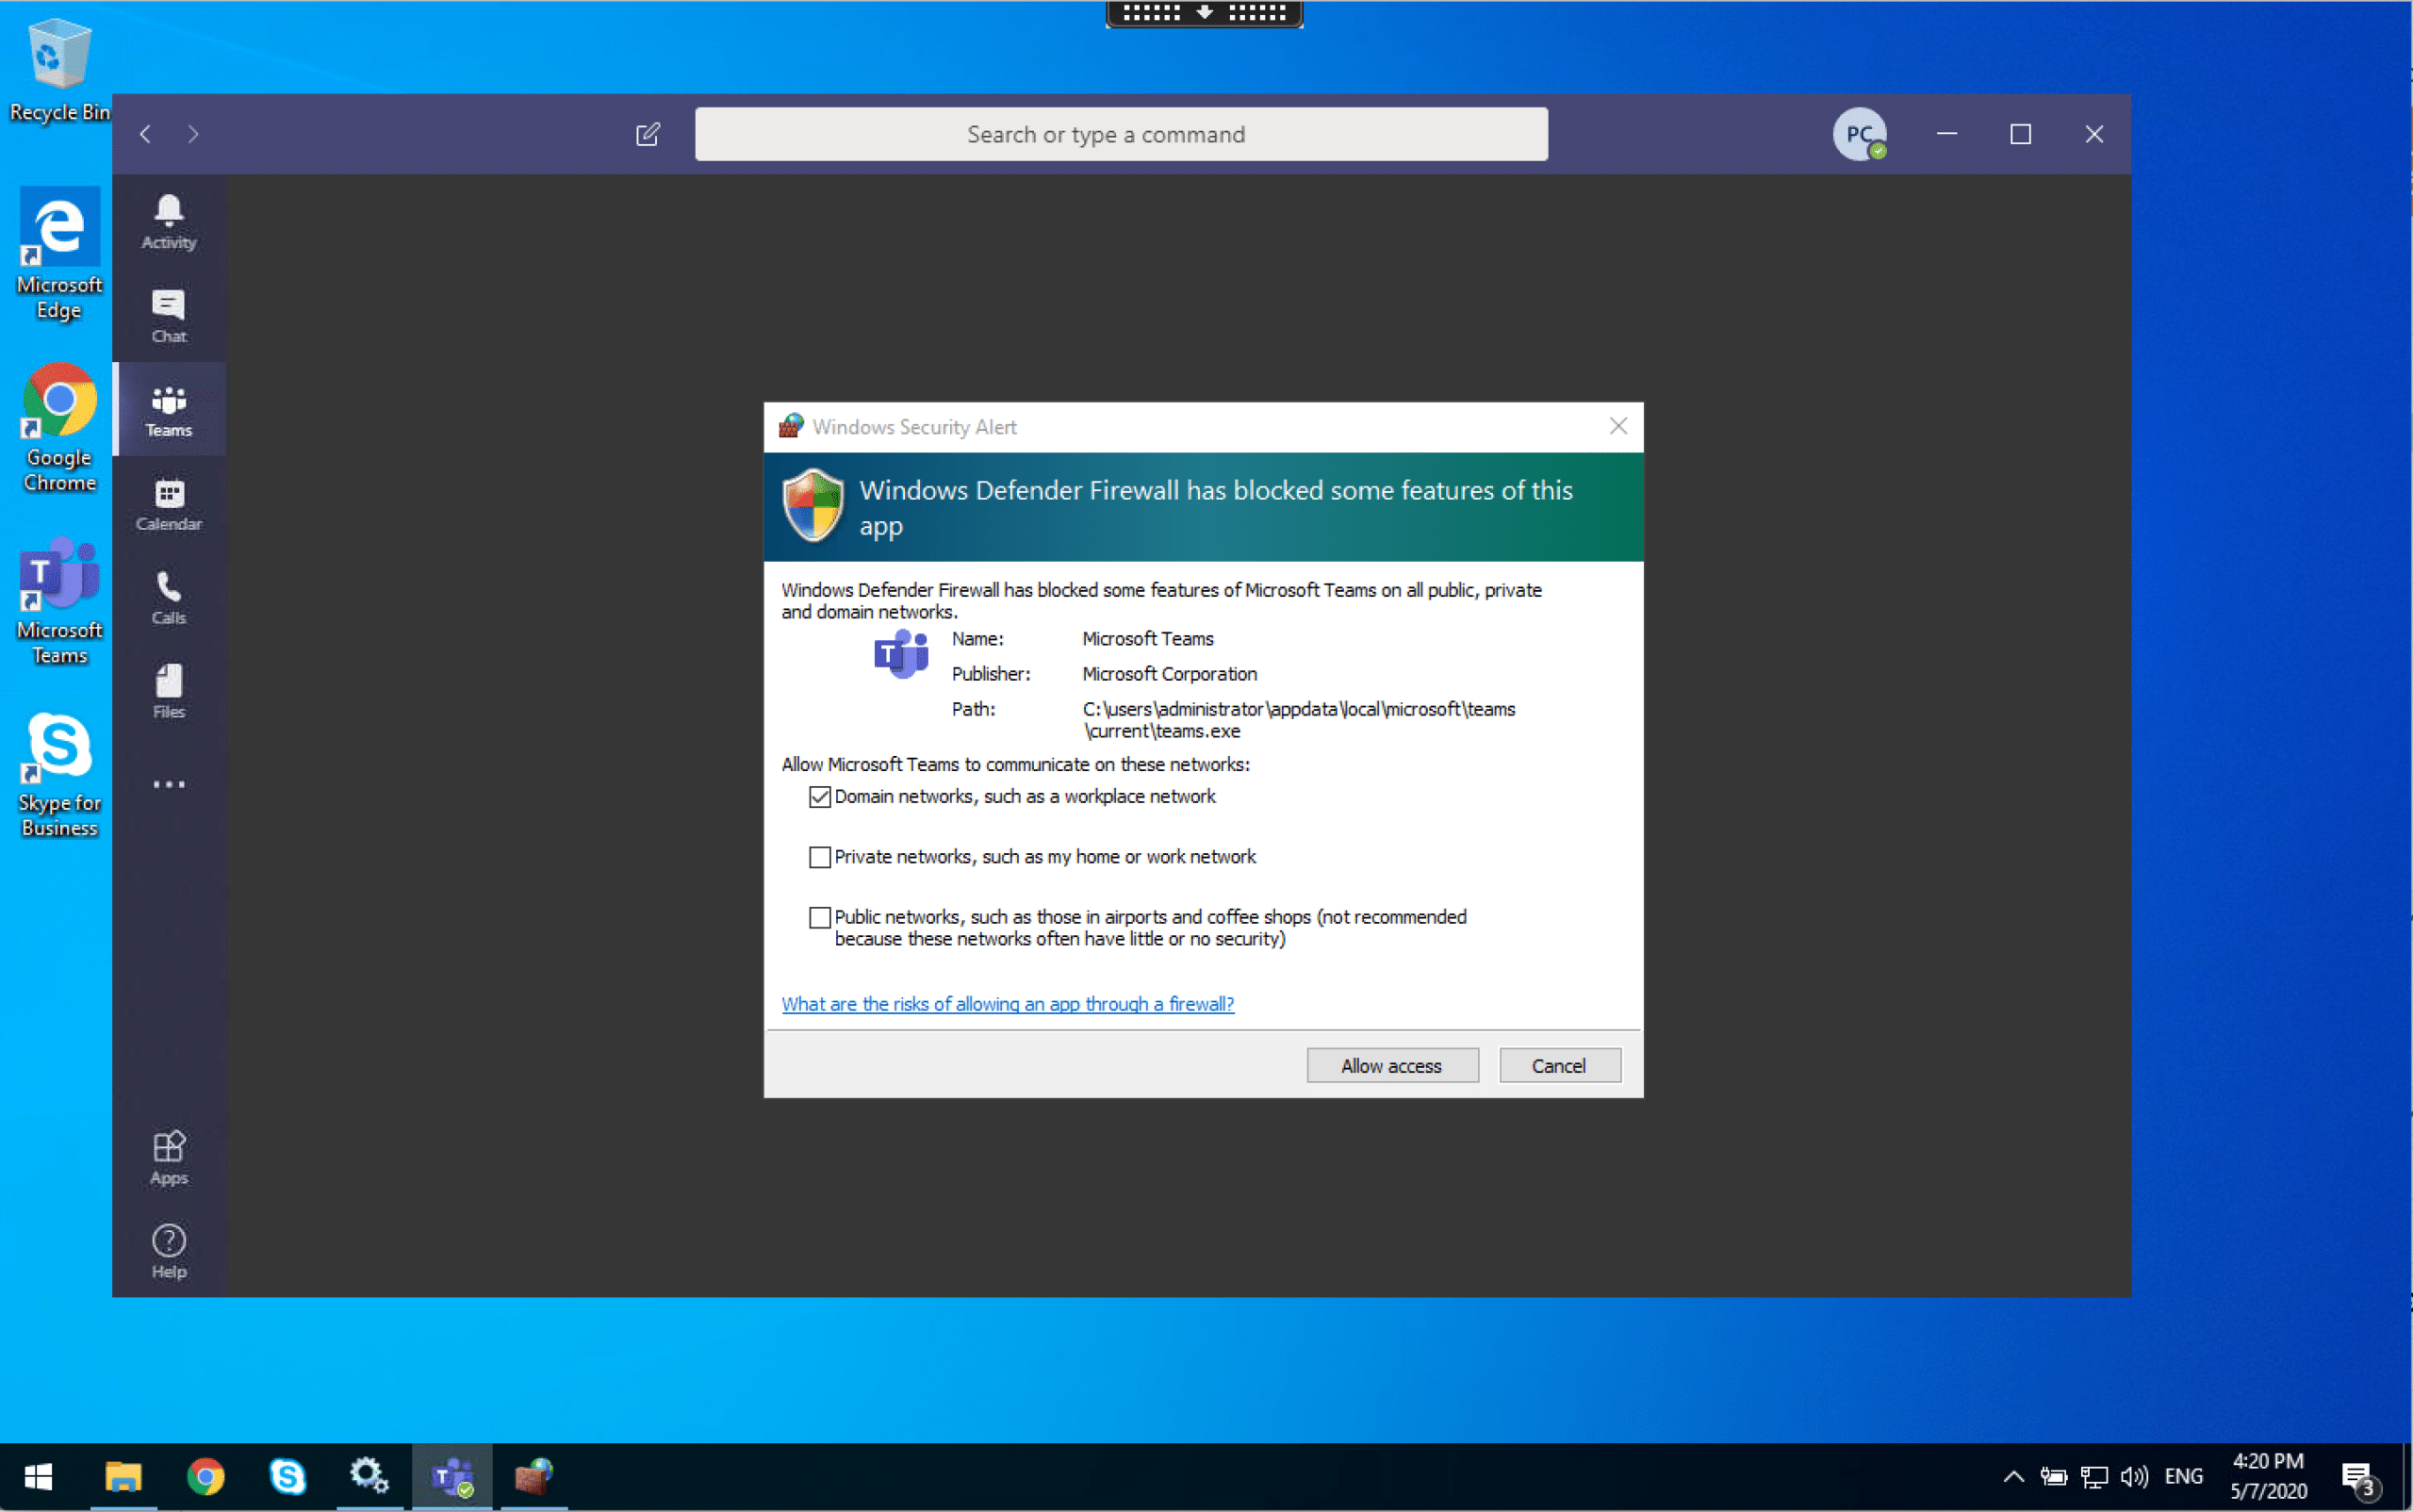
Task: Open the PC profile avatar menu
Action: point(1859,134)
